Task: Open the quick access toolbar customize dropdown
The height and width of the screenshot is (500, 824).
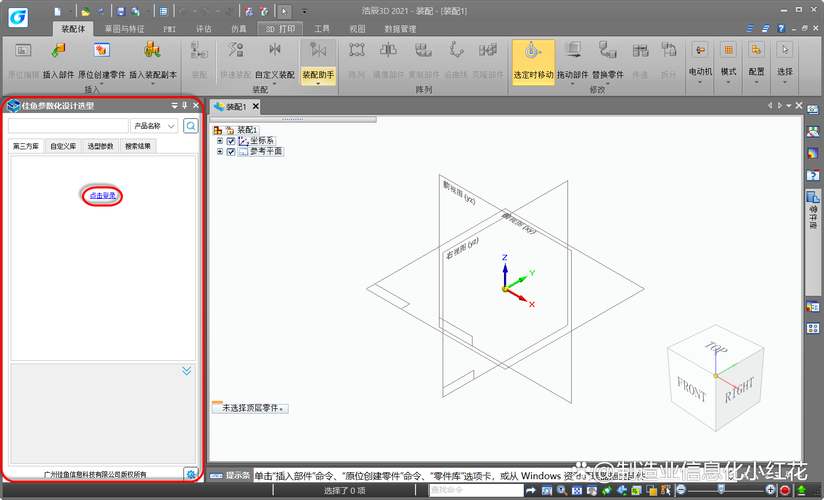Action: [x=304, y=11]
